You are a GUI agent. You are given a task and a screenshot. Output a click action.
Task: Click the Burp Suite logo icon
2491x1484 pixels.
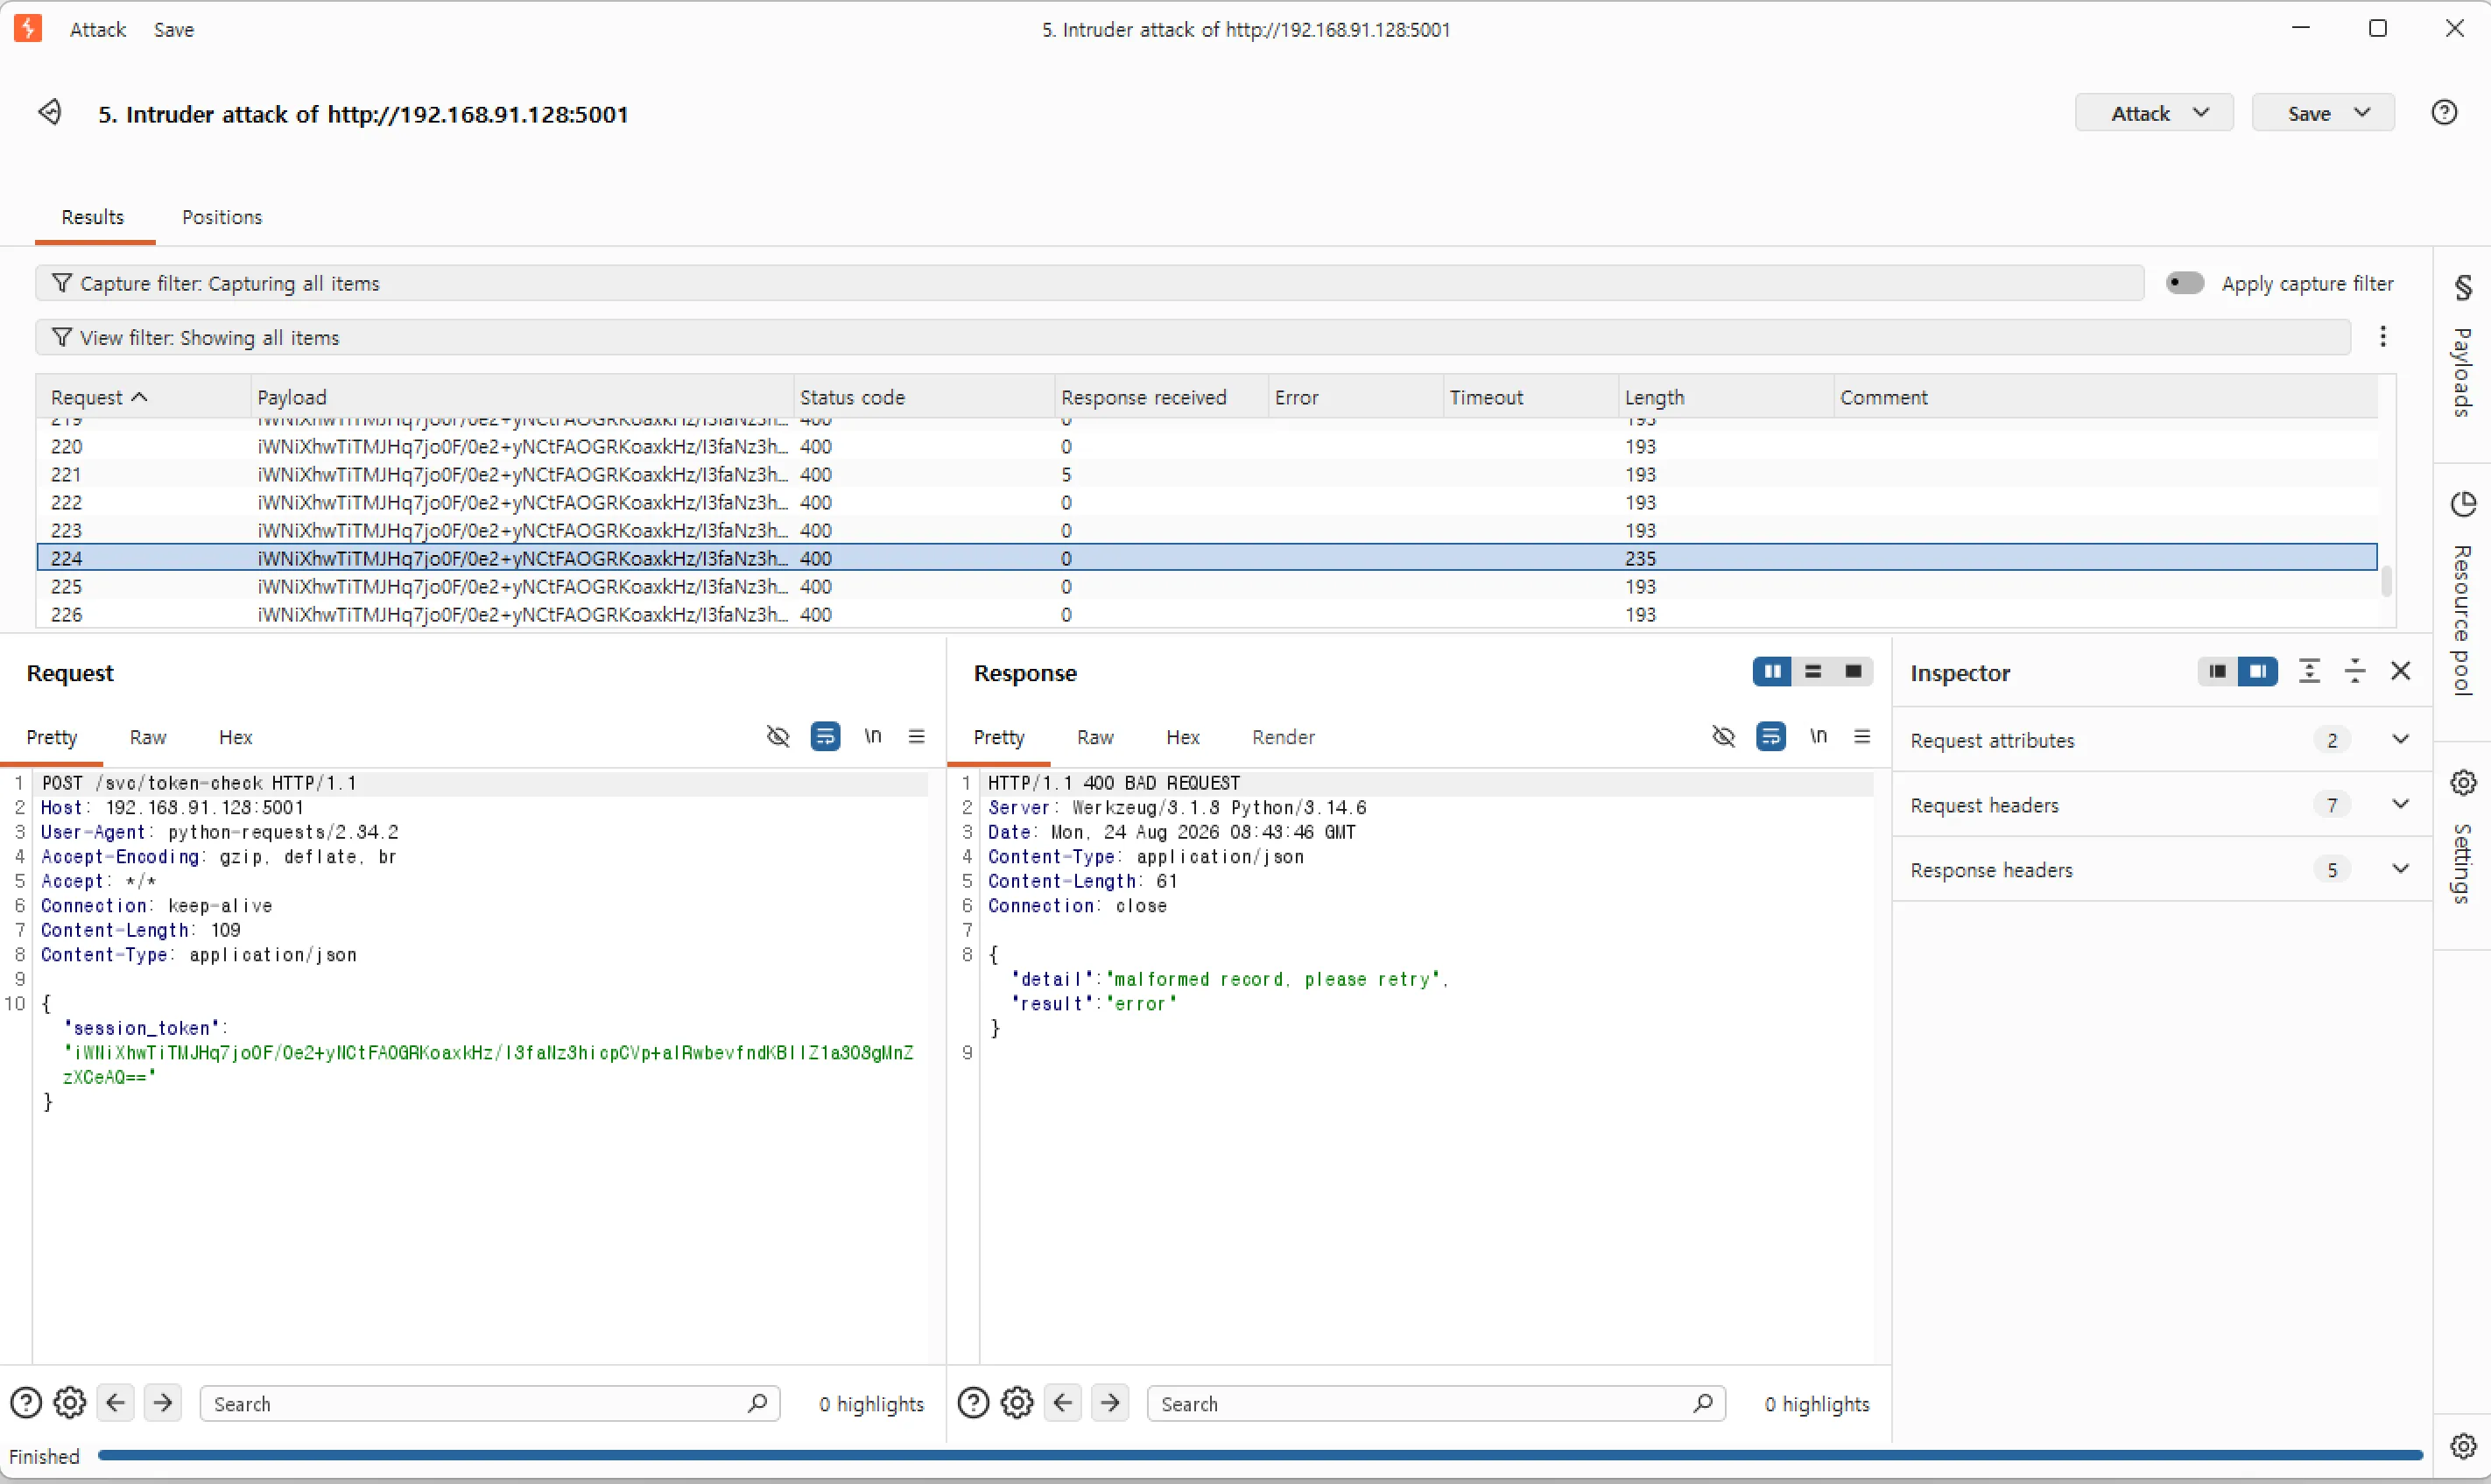coord(28,28)
